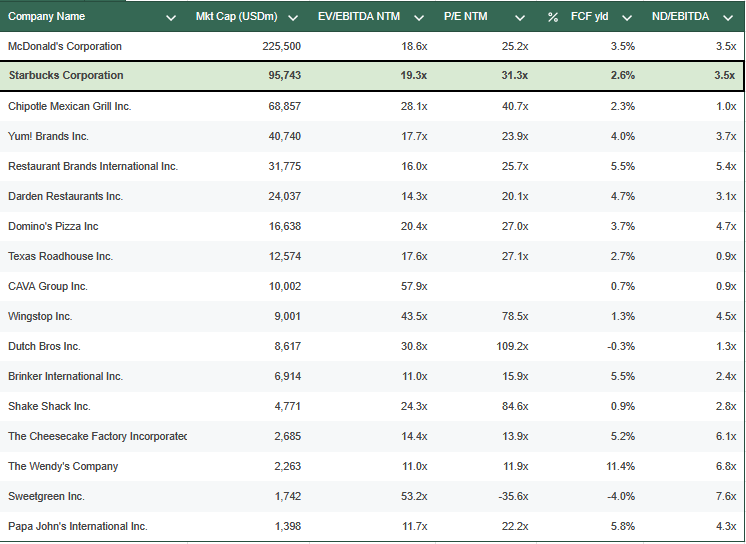Select CAVA Group Inc. company name
This screenshot has height=544, width=746.
click(48, 286)
